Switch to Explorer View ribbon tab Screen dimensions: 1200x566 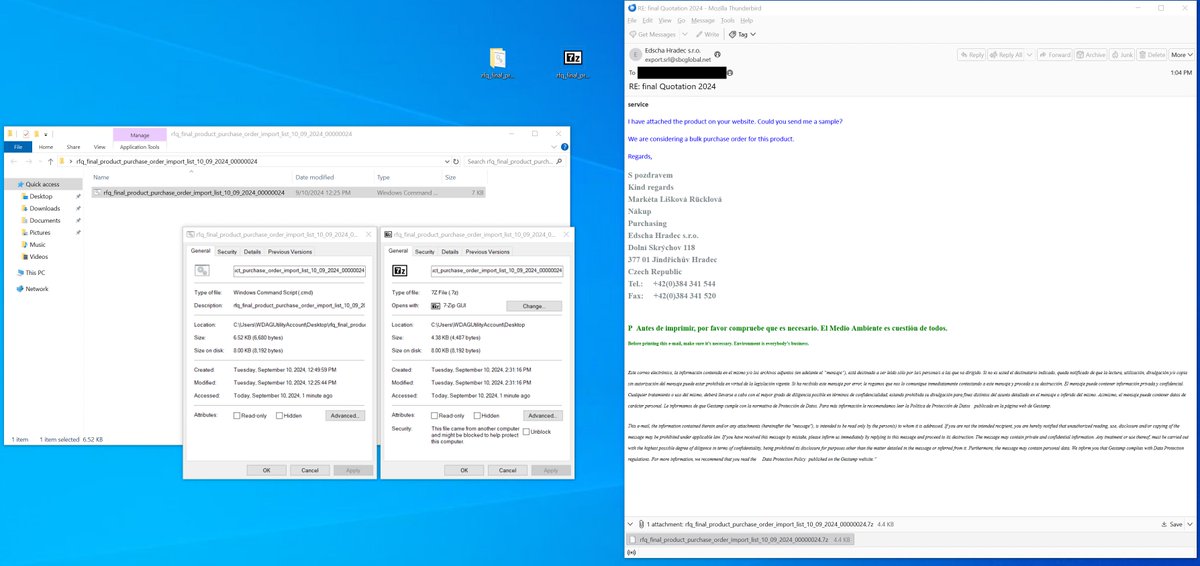(99, 147)
